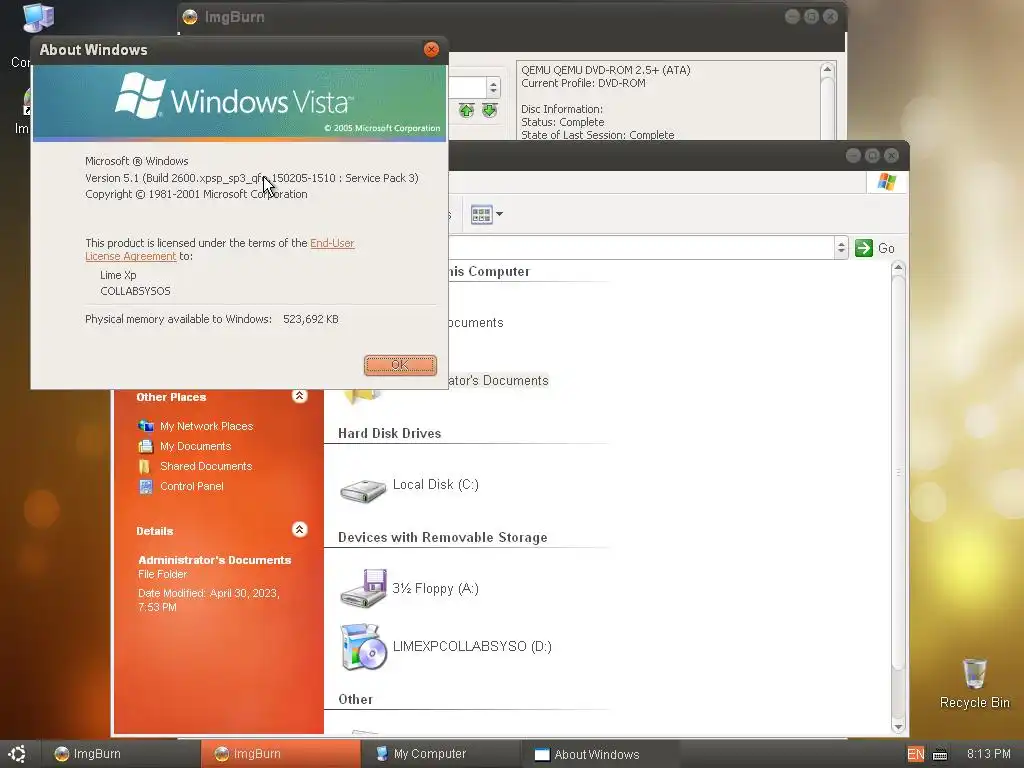
Task: Click the QEMU DVD-ROM info text in ImgBurn
Action: tap(605, 70)
